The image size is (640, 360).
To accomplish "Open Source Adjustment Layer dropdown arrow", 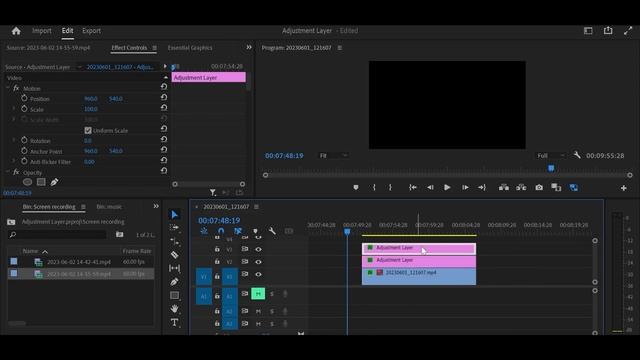I will coord(79,67).
